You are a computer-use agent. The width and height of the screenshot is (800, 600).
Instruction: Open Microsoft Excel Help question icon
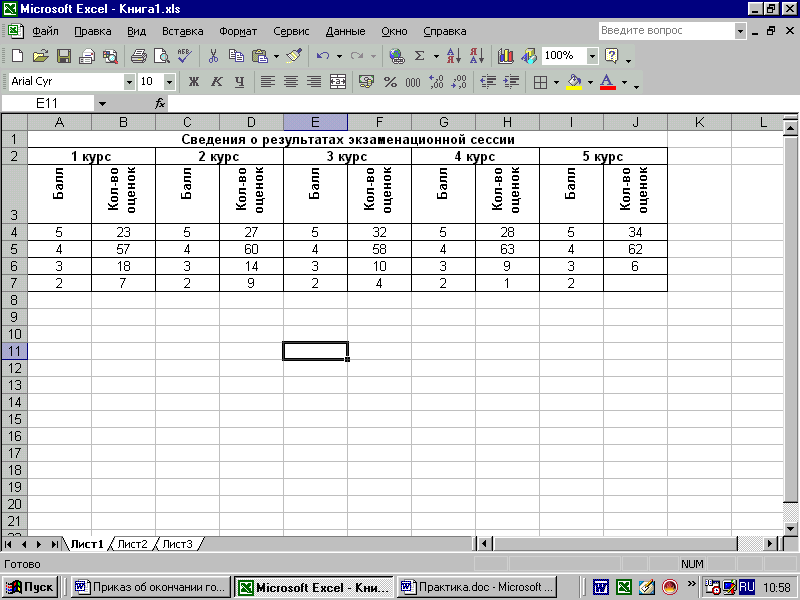click(612, 56)
